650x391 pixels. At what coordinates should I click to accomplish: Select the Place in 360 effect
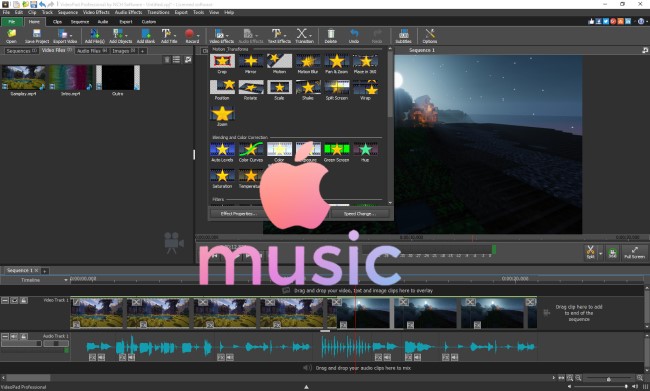(x=365, y=63)
